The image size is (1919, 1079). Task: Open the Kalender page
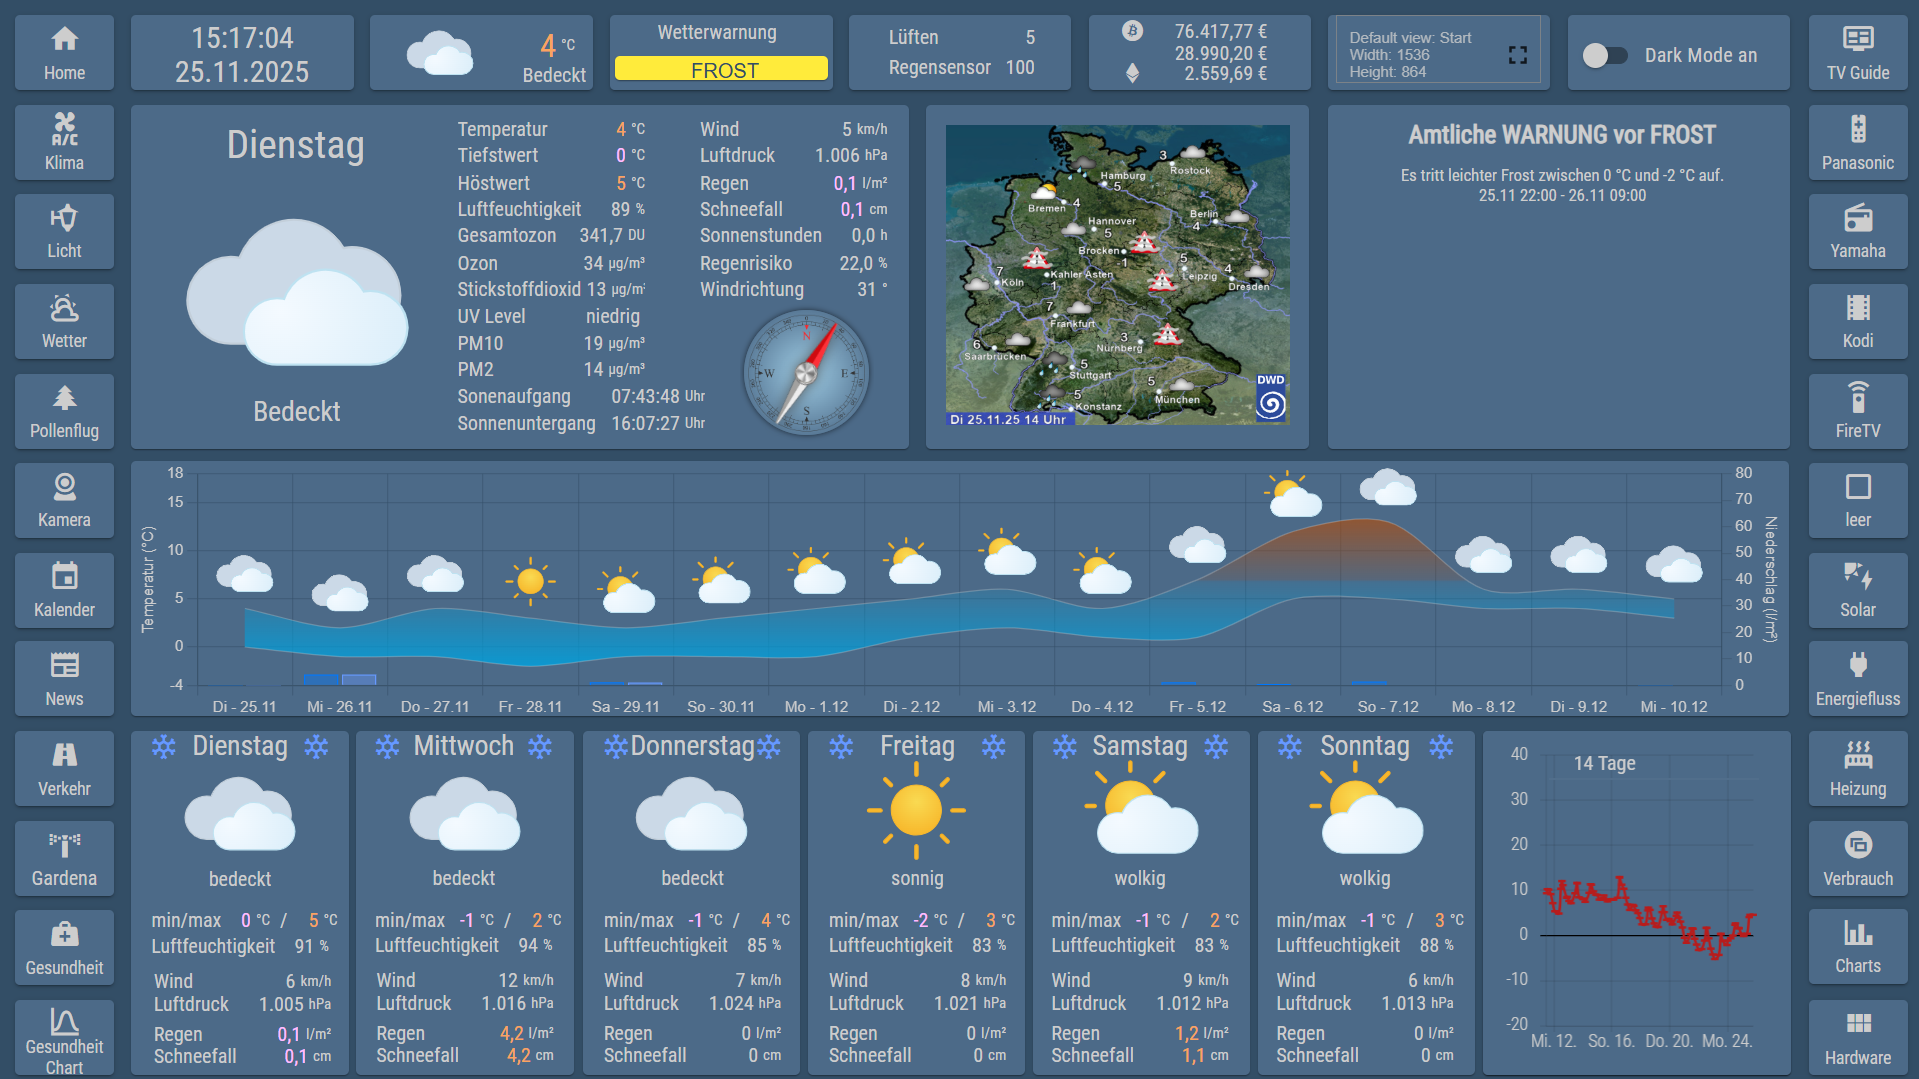tap(64, 590)
